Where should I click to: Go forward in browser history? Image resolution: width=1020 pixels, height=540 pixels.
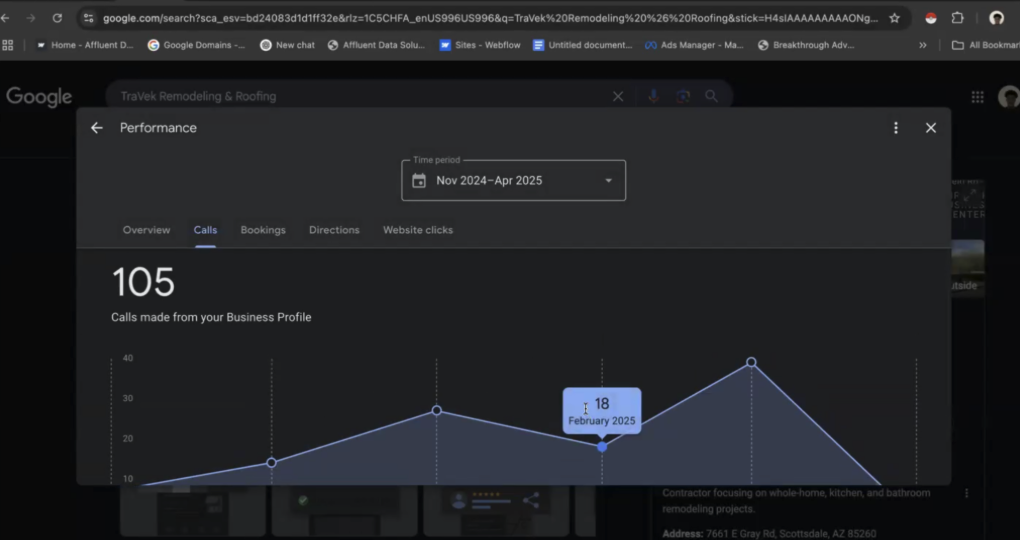(31, 18)
